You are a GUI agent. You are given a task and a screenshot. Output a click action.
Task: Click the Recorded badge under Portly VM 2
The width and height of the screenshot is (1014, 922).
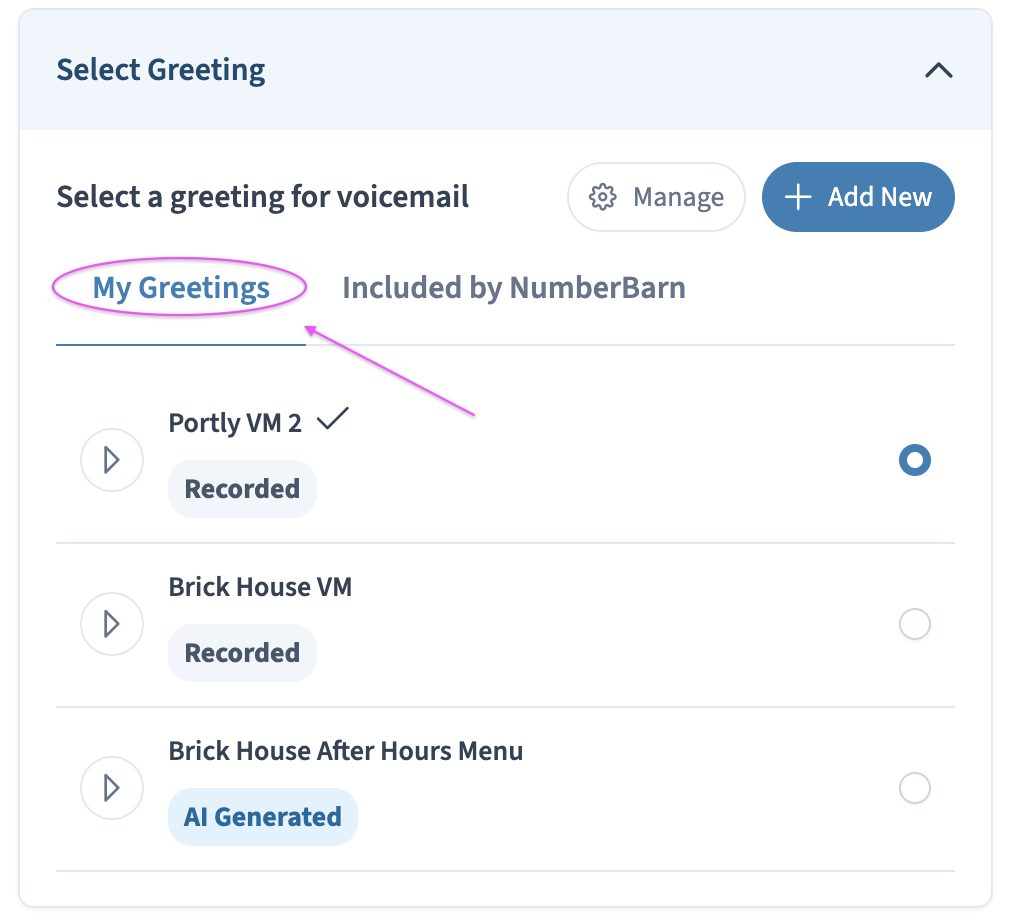[243, 489]
